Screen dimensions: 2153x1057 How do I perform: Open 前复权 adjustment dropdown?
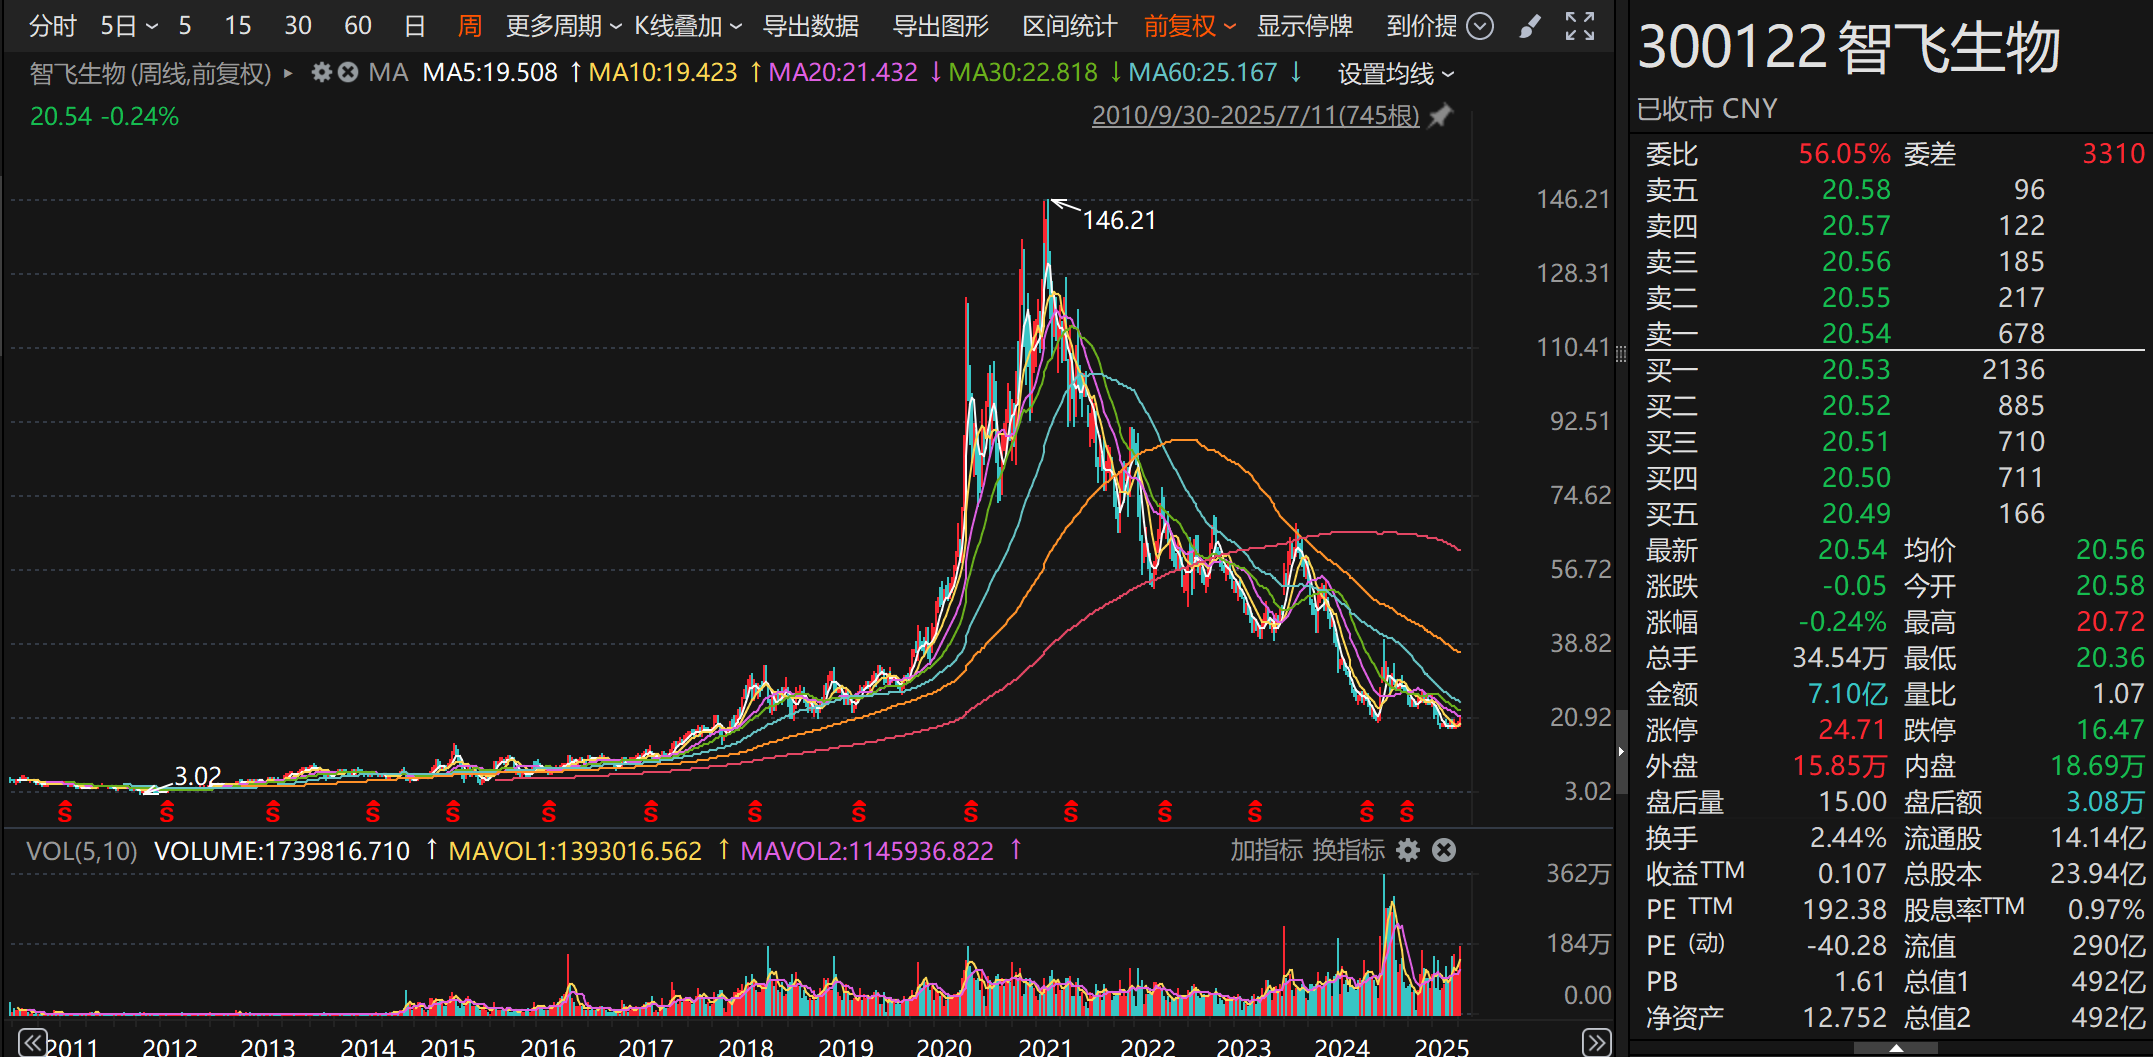tap(1190, 26)
